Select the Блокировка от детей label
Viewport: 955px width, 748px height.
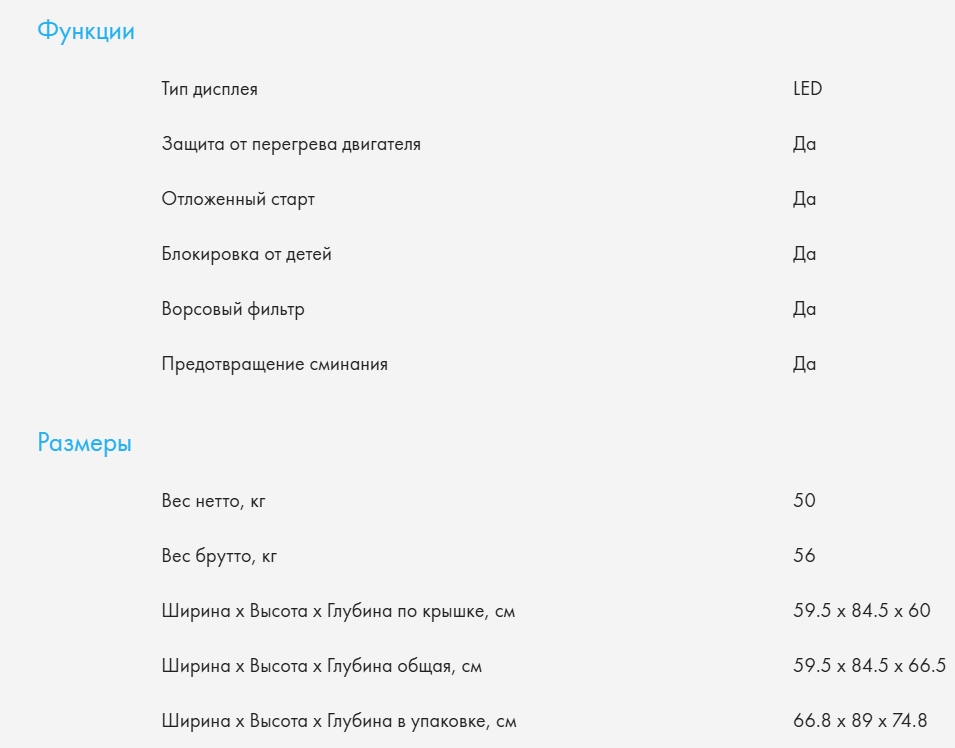(246, 254)
